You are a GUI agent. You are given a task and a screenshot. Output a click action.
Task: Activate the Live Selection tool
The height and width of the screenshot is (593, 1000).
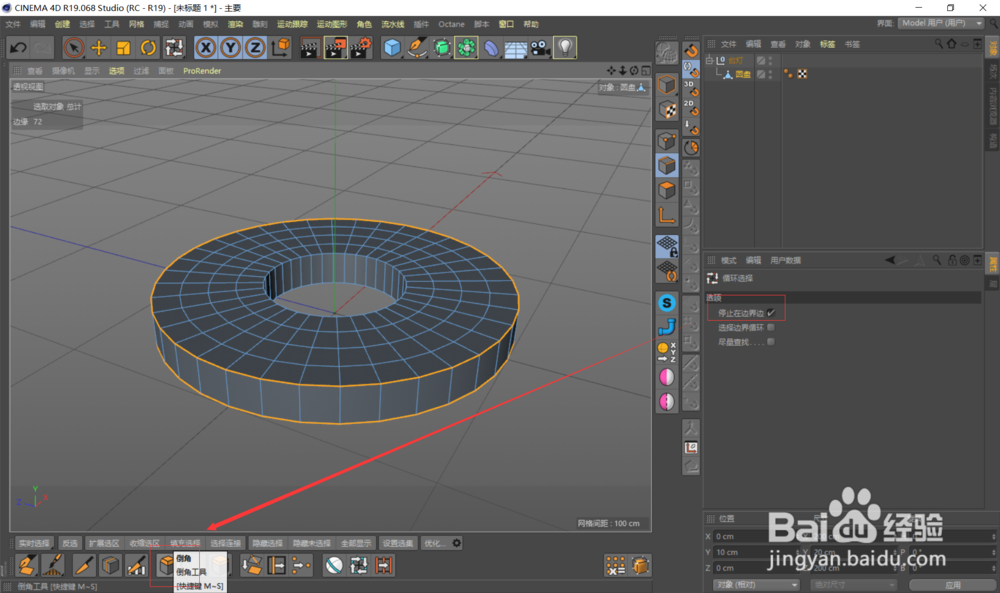click(x=73, y=47)
